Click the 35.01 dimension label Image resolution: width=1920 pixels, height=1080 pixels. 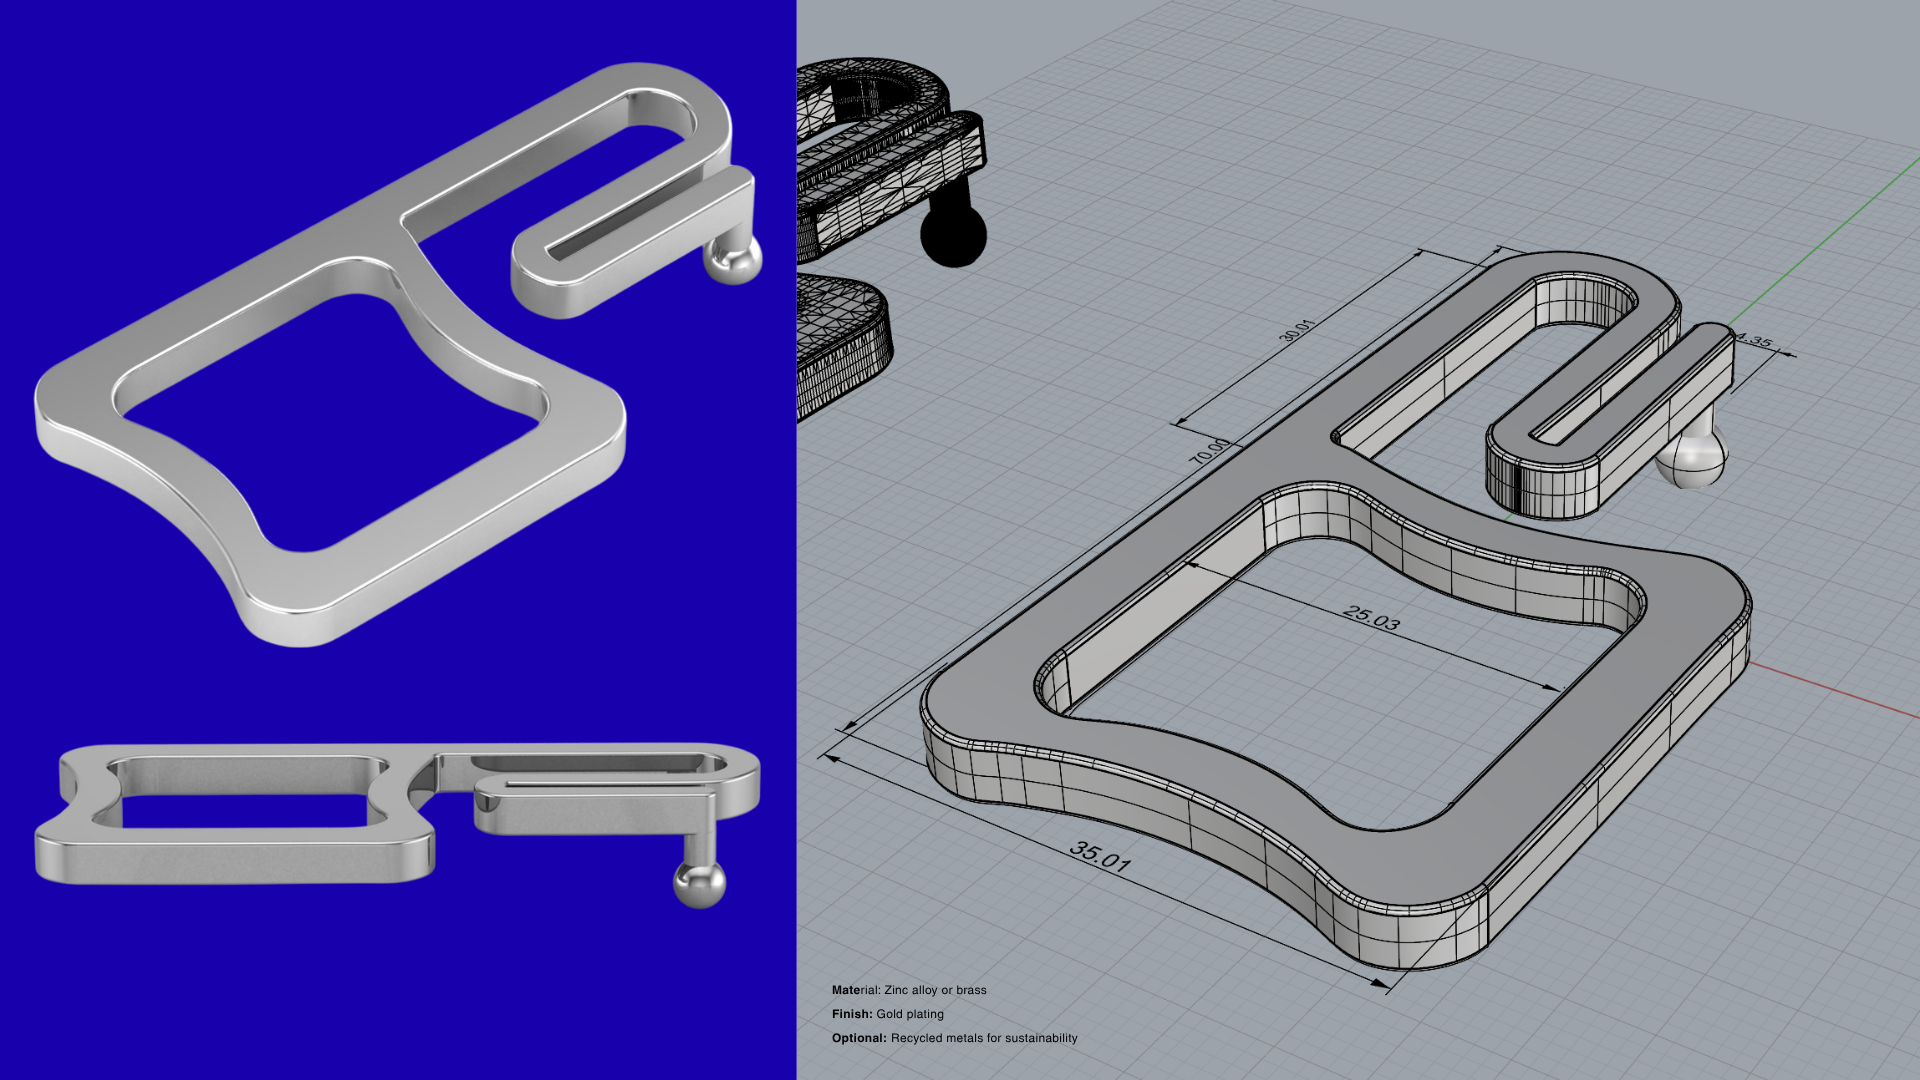1100,856
